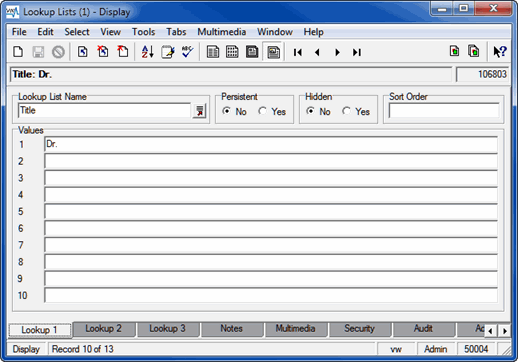Click the record number 106803
The image size is (518, 362).
492,74
